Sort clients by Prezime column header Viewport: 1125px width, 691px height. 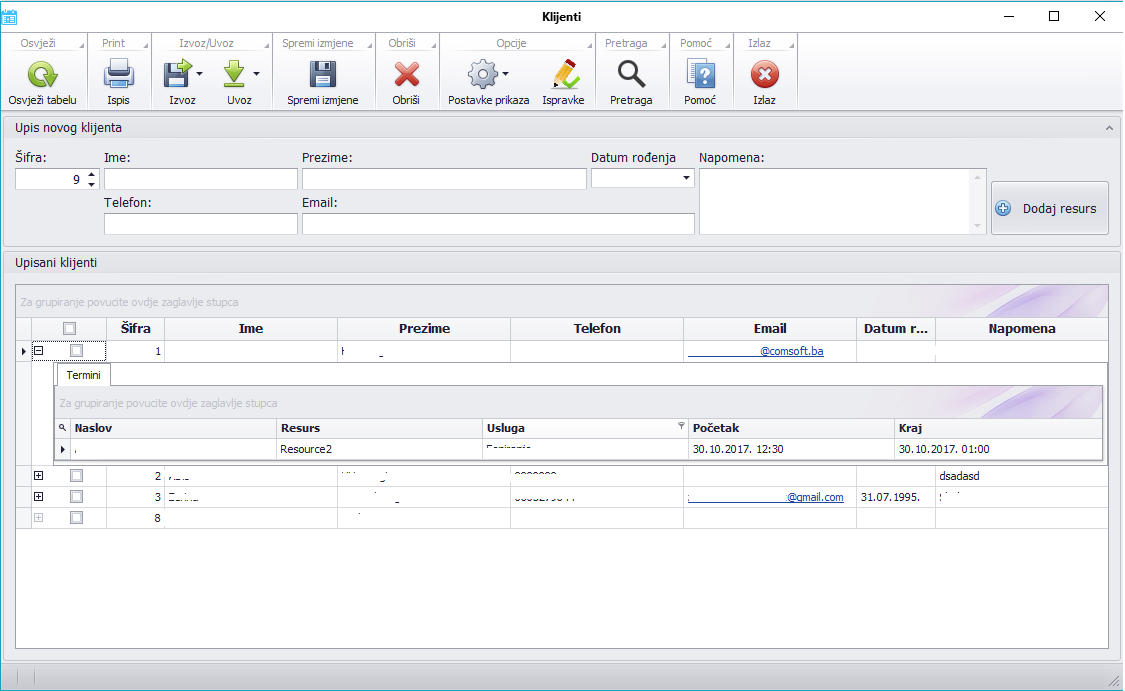tap(424, 329)
